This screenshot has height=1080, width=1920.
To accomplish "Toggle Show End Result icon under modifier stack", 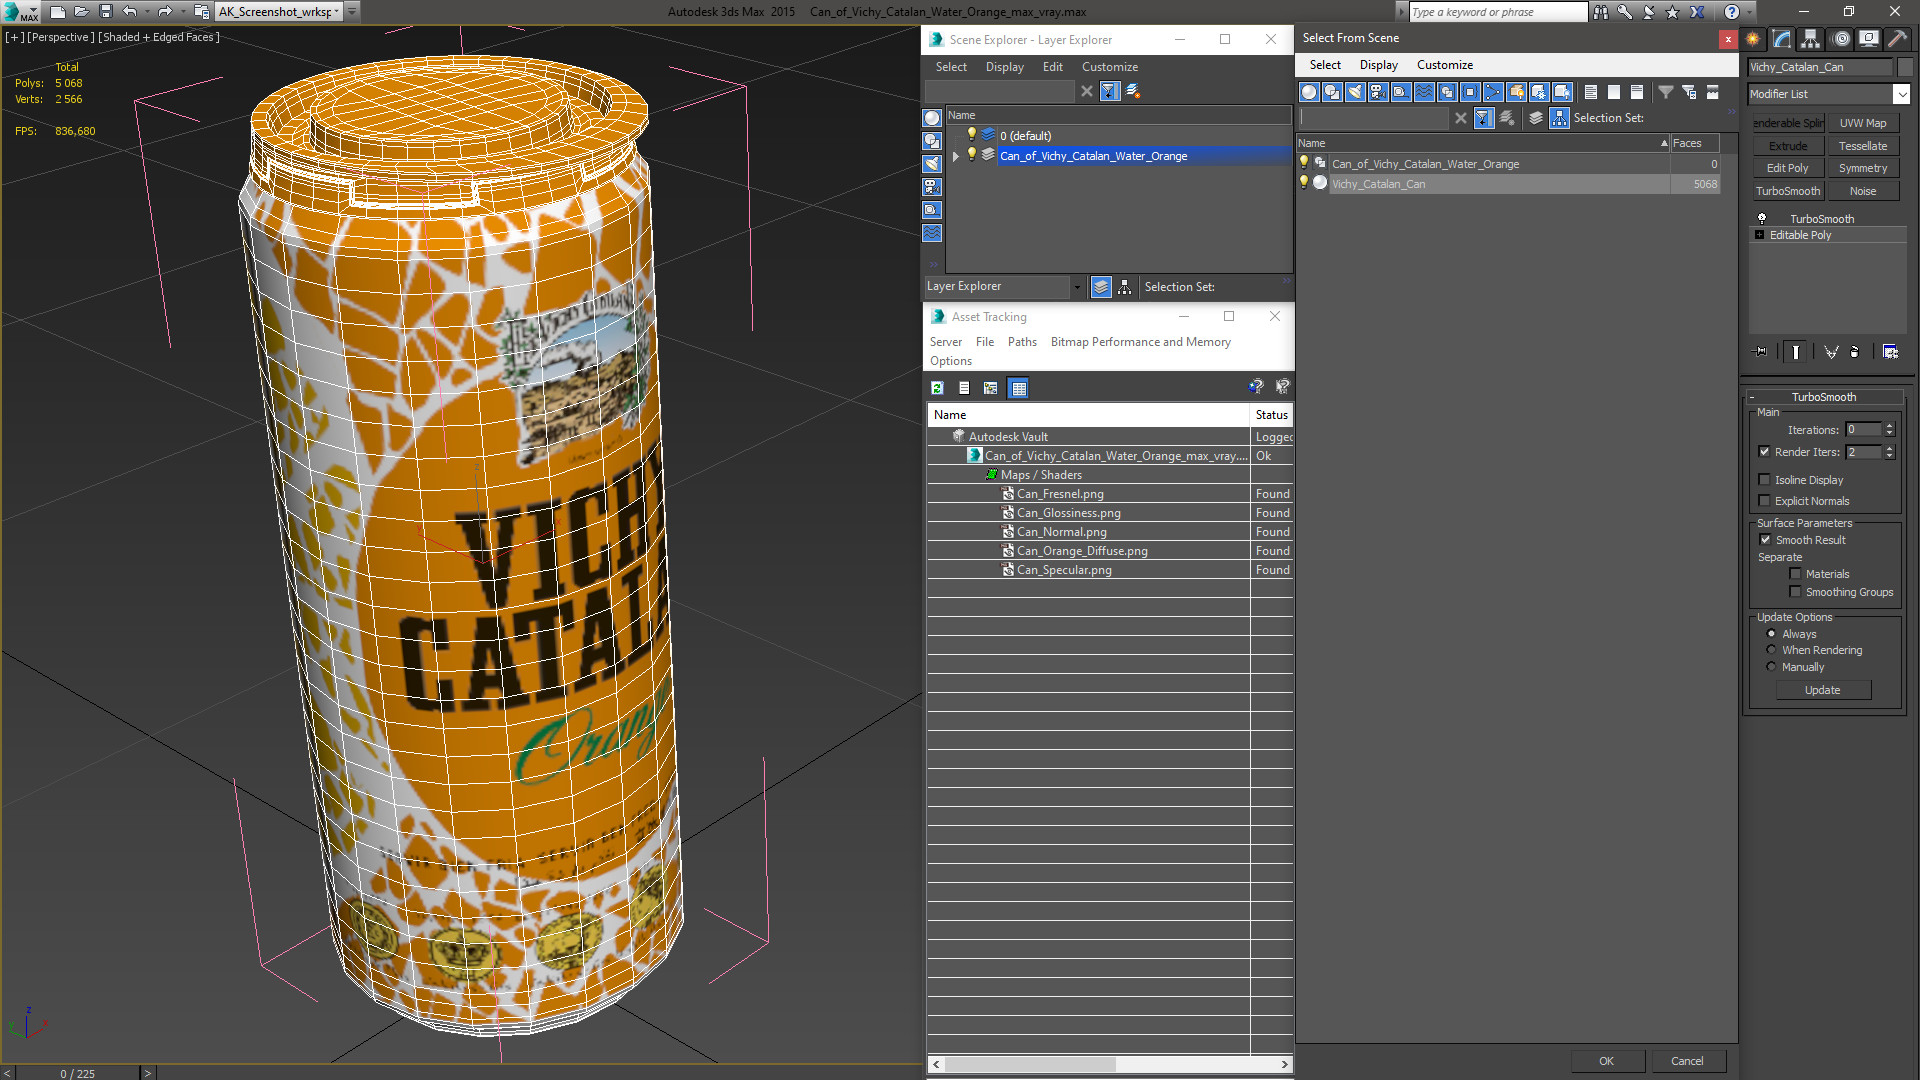I will click(1796, 352).
